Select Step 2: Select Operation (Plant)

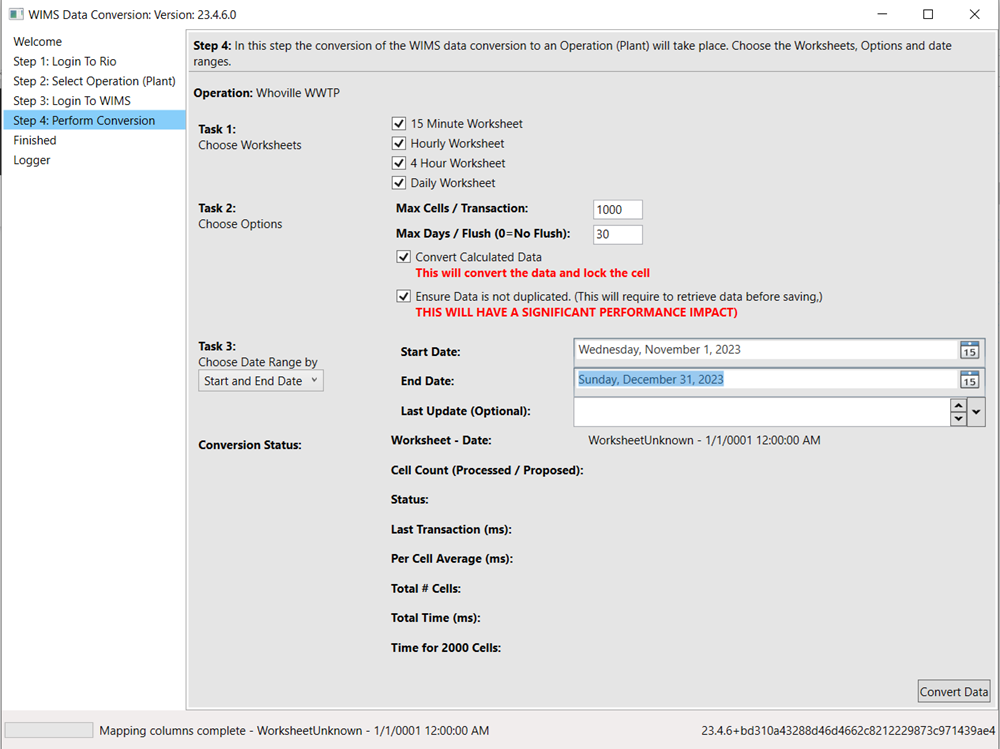[x=94, y=81]
